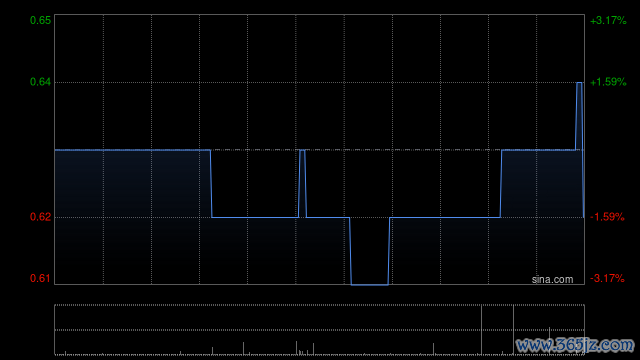Viewport: 640px width, 360px height.
Task: Open the sina.com watermark link
Action: click(x=552, y=280)
